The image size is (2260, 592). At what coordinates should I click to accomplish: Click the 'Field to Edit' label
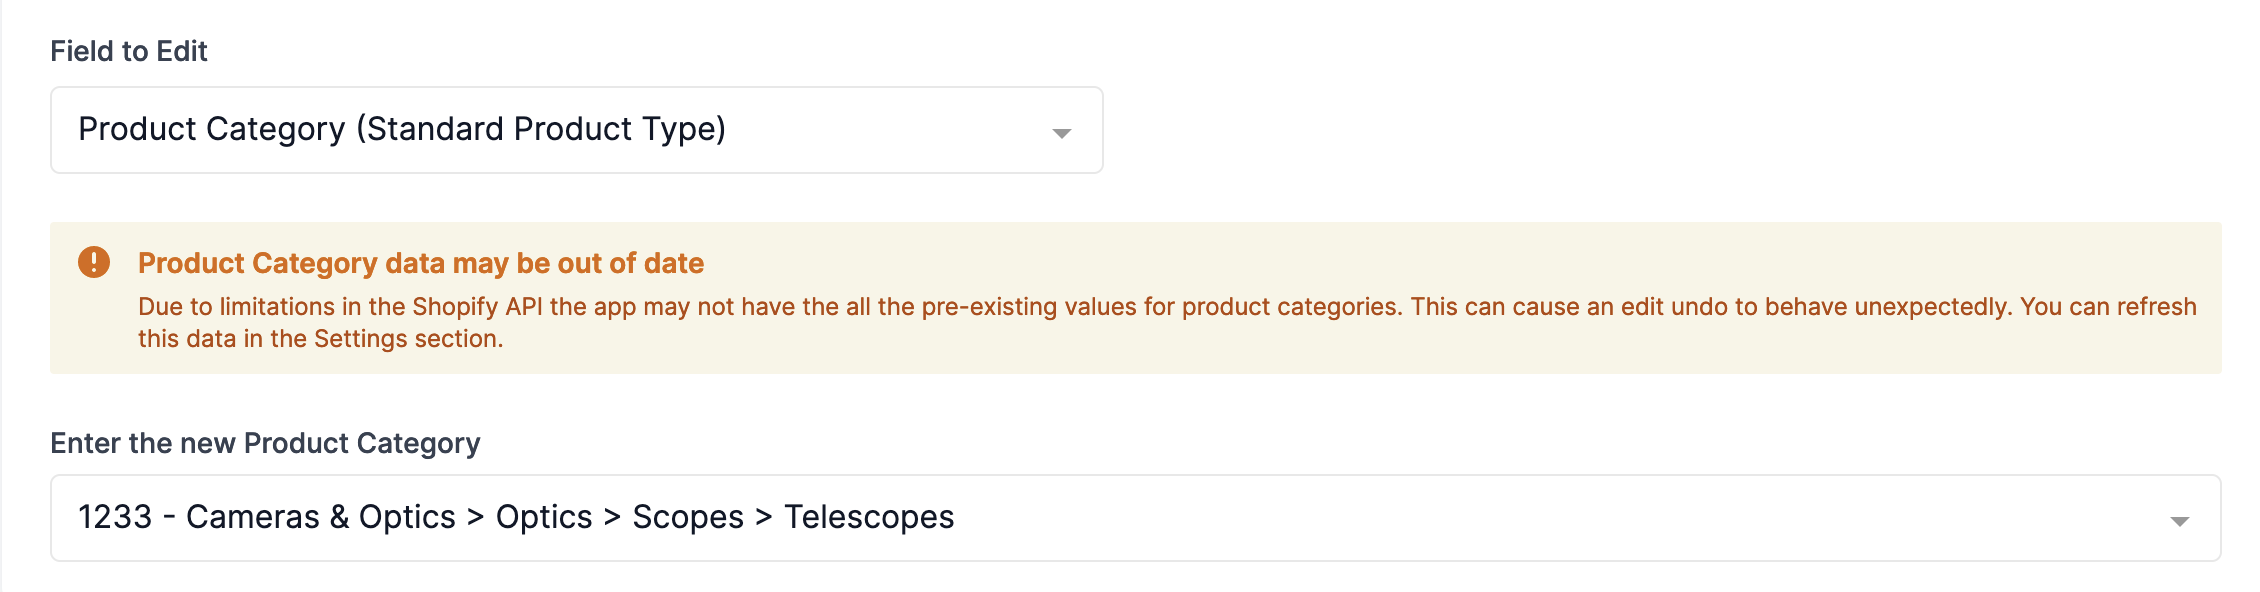click(x=129, y=51)
